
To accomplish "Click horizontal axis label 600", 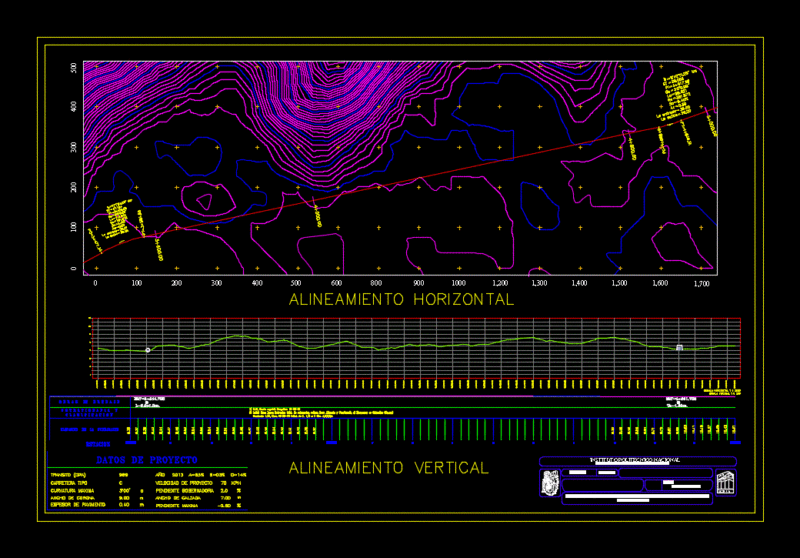I will click(x=336, y=283).
